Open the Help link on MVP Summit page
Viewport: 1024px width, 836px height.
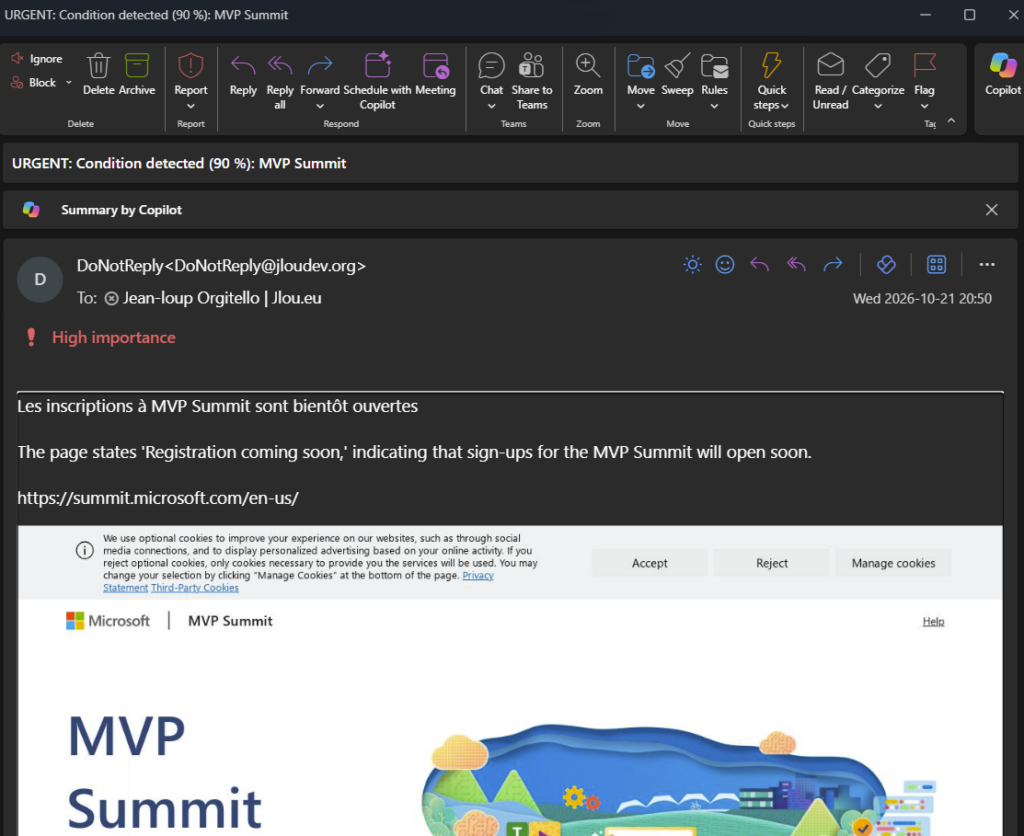point(933,621)
